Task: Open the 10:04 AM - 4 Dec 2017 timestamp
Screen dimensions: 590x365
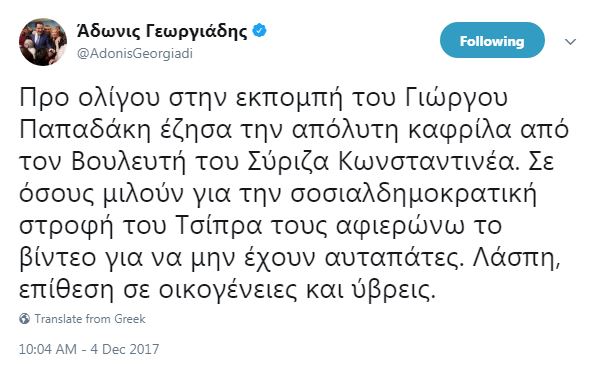Action: pos(89,349)
